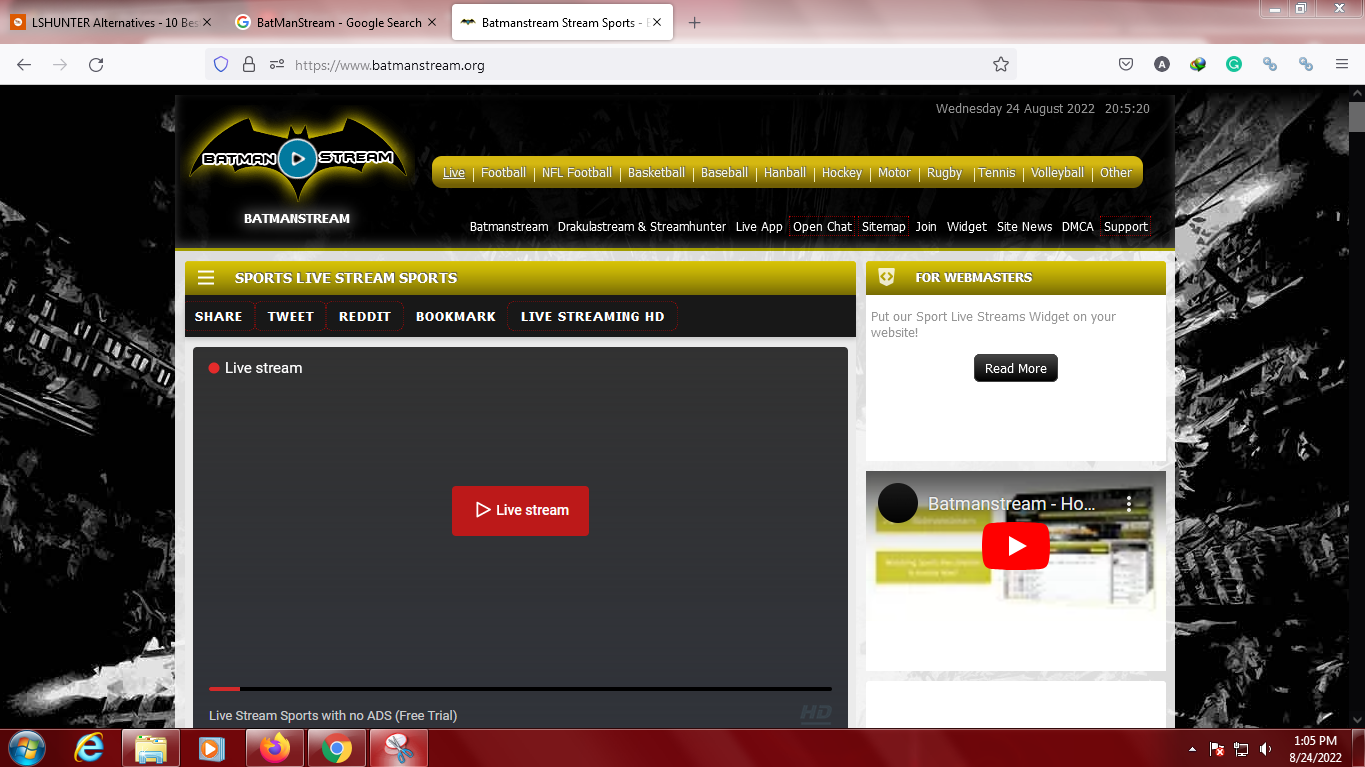Play the Batmanstream YouTube video
Image resolution: width=1365 pixels, height=767 pixels.
[1016, 546]
